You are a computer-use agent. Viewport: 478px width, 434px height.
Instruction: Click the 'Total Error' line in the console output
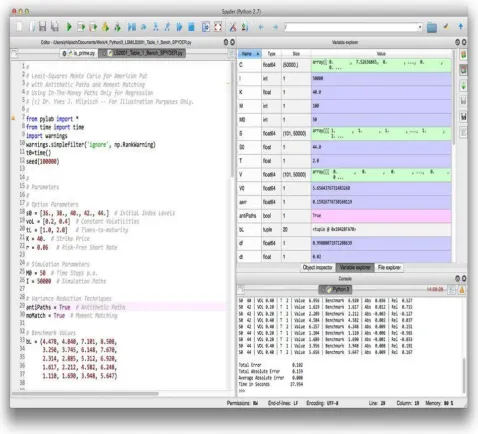(271, 365)
